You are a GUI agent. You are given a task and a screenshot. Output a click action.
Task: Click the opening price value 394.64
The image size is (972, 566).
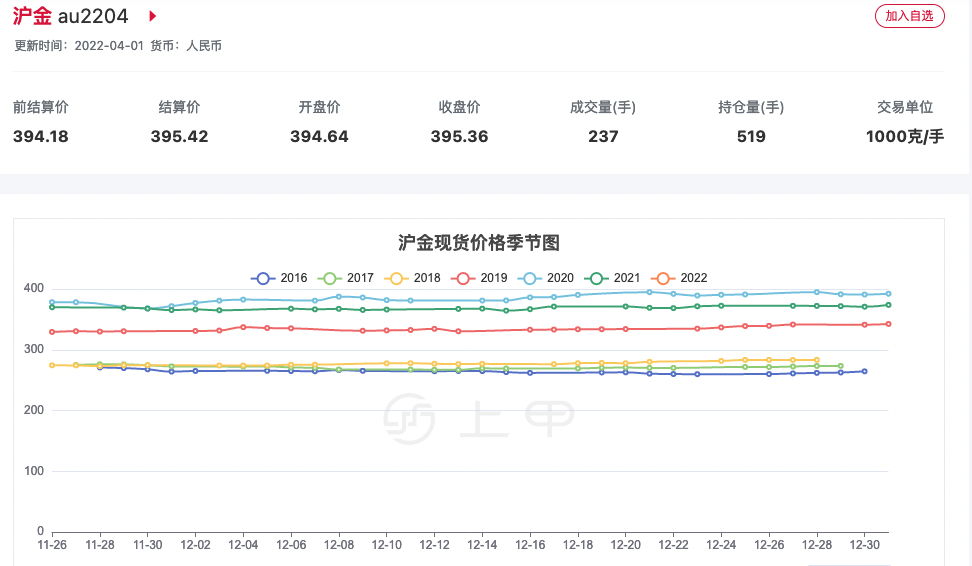click(319, 136)
